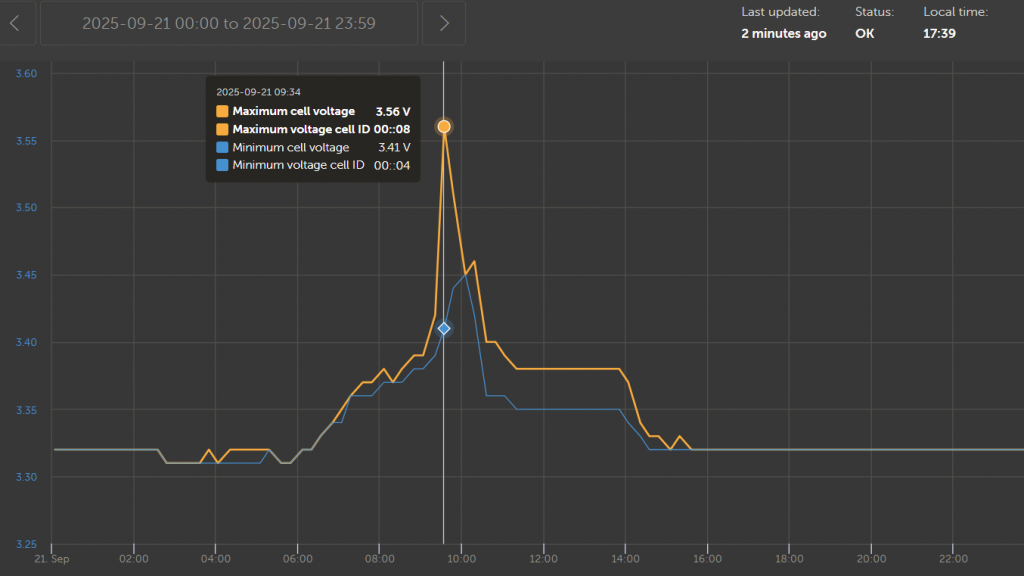Click blue swatch beside Minimum cell voltage

[222, 147]
